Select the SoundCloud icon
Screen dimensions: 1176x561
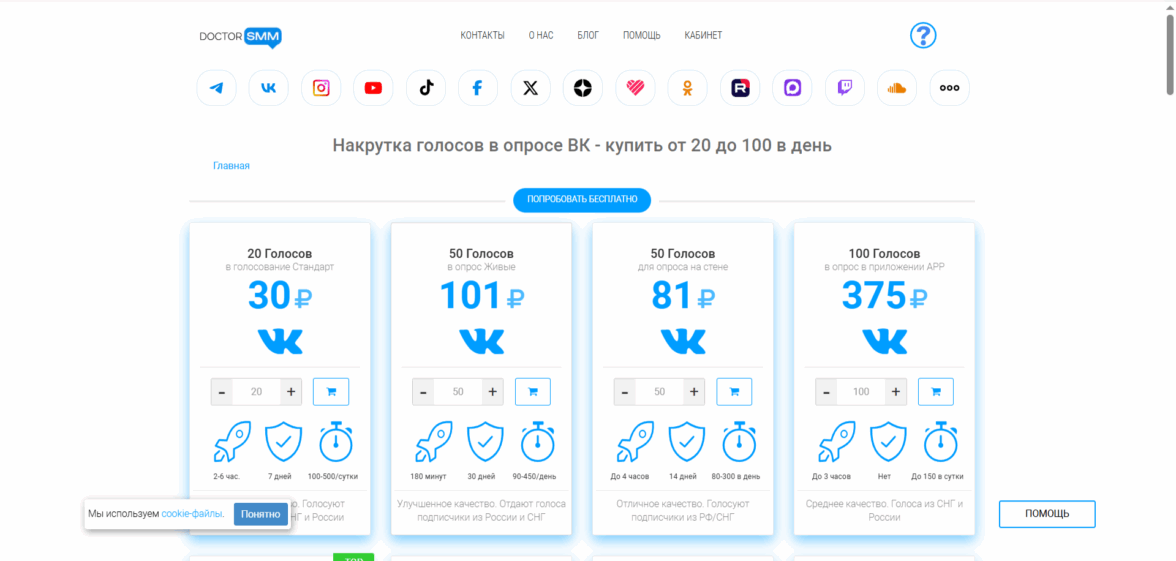pos(897,88)
